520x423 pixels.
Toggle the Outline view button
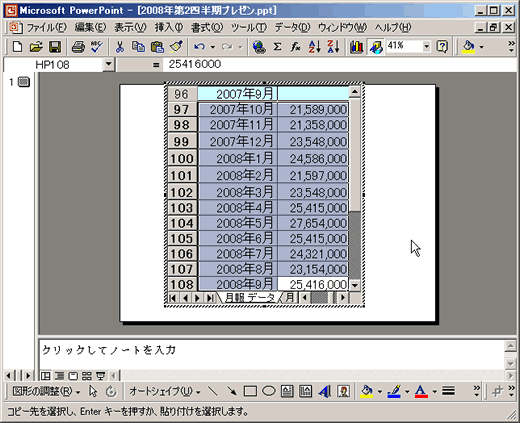click(x=59, y=376)
